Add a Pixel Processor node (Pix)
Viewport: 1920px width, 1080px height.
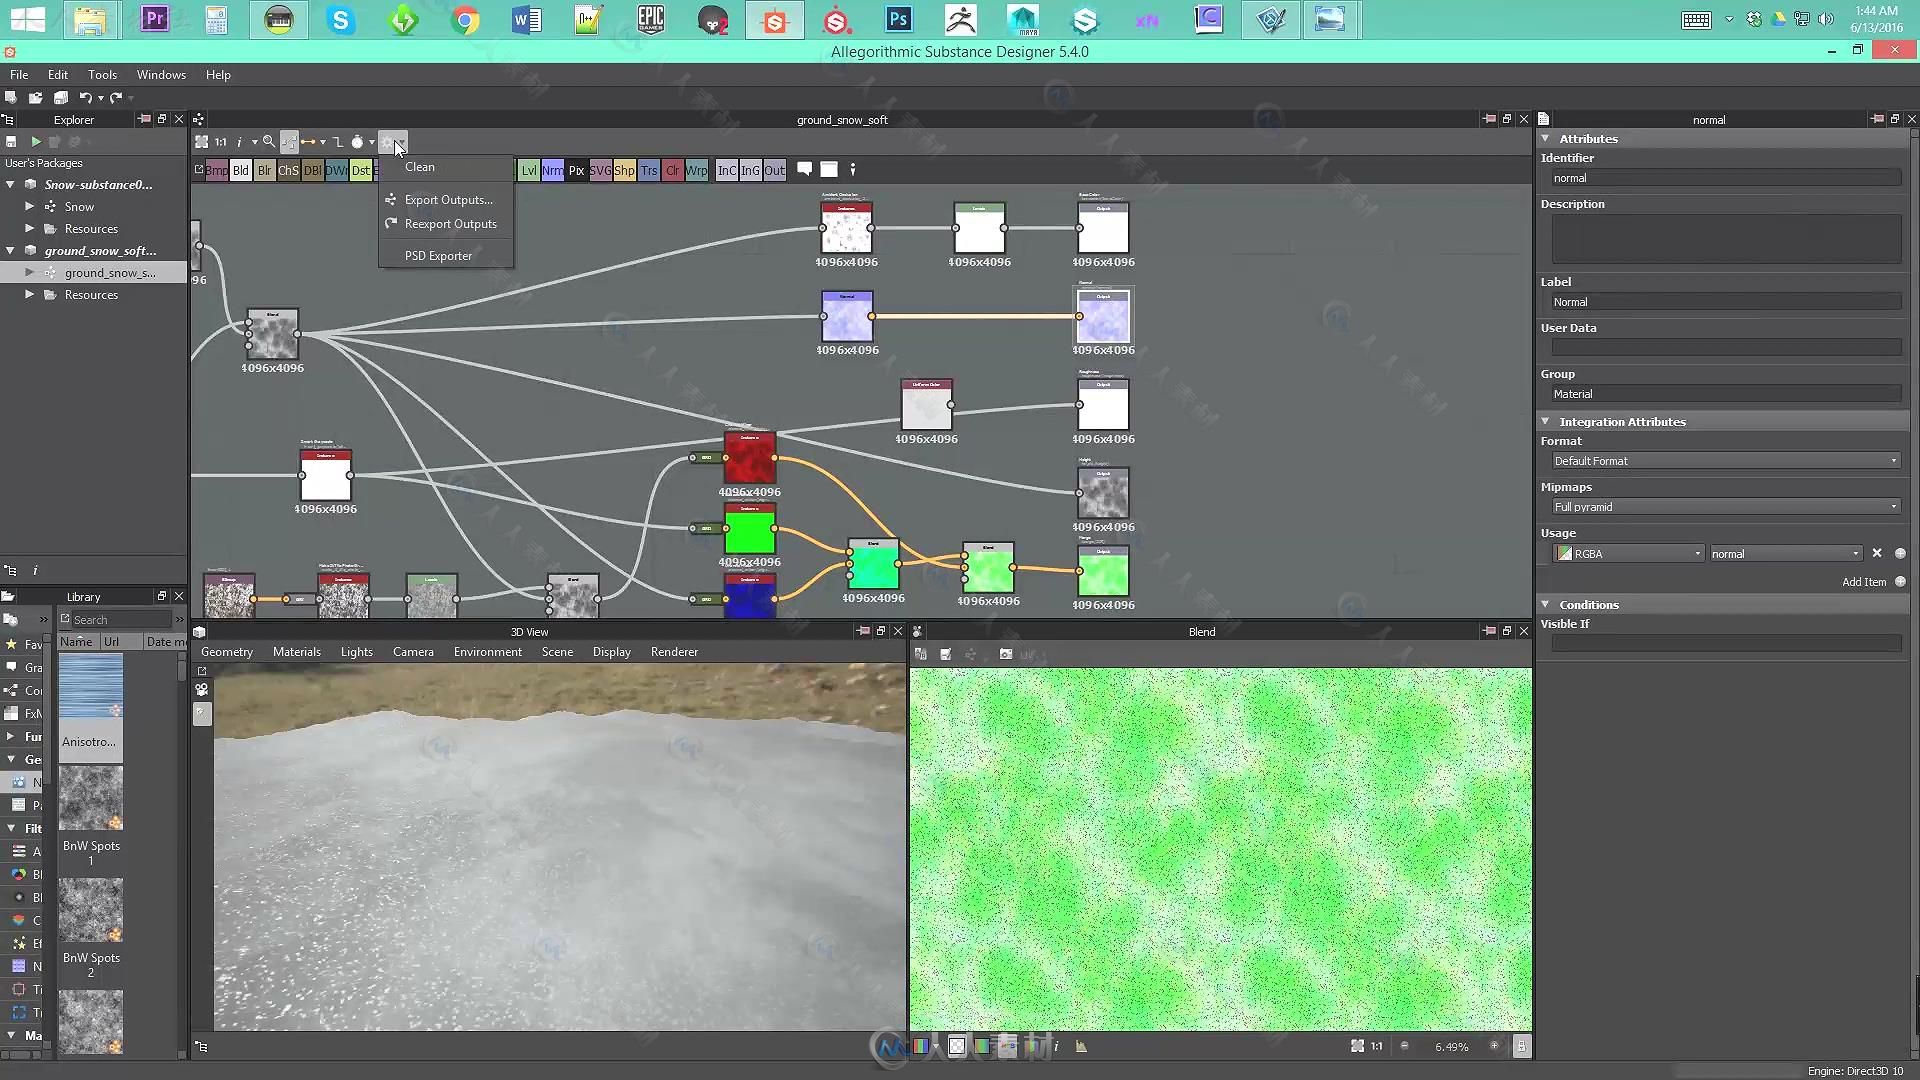click(576, 170)
